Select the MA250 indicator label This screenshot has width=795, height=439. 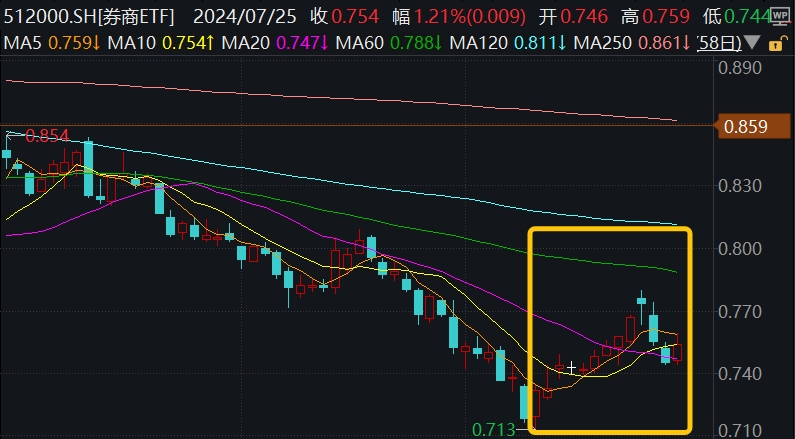600,43
